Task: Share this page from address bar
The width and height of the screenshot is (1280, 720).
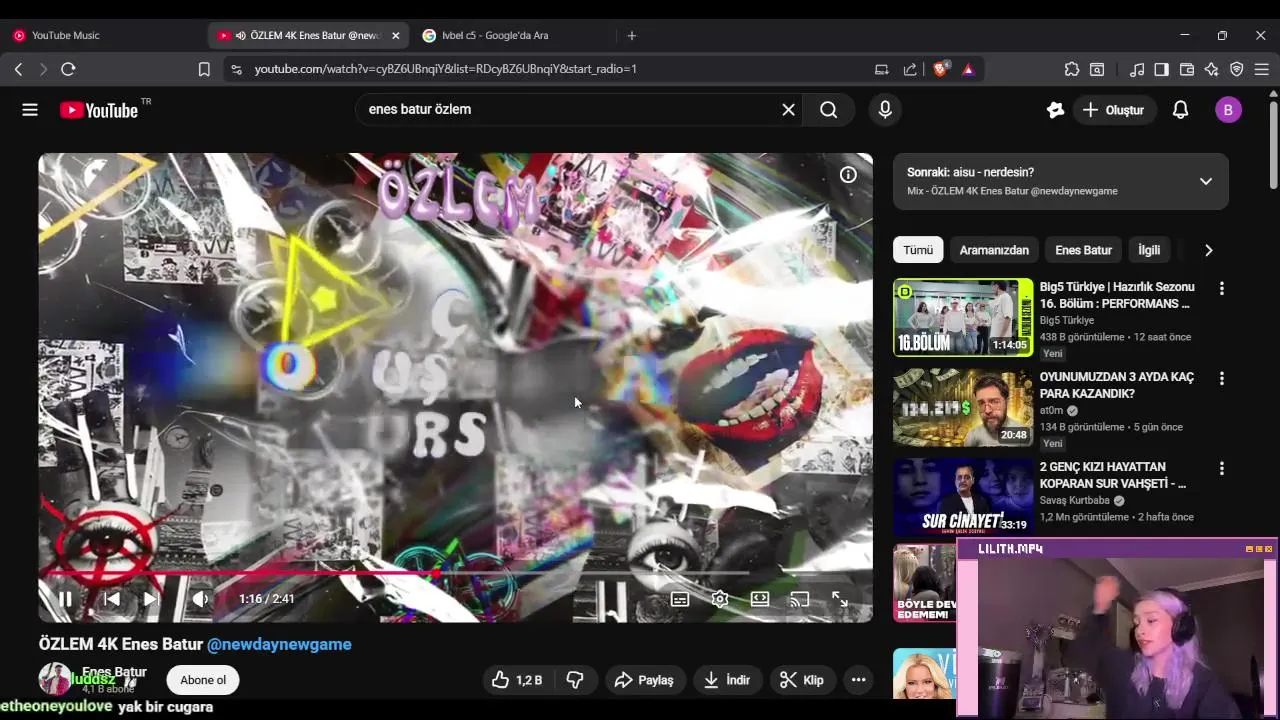Action: pyautogui.click(x=910, y=69)
